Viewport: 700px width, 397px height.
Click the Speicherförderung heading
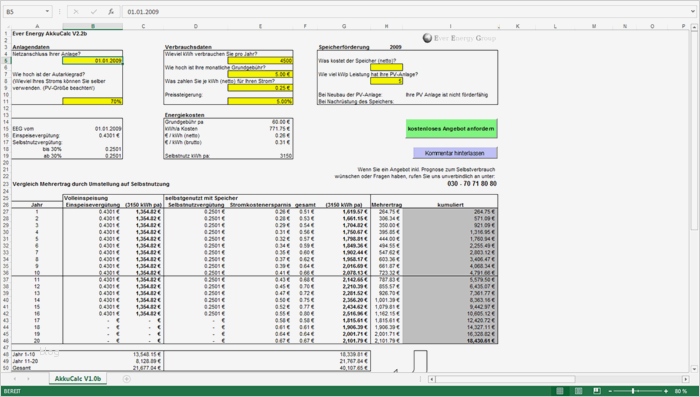[x=344, y=47]
